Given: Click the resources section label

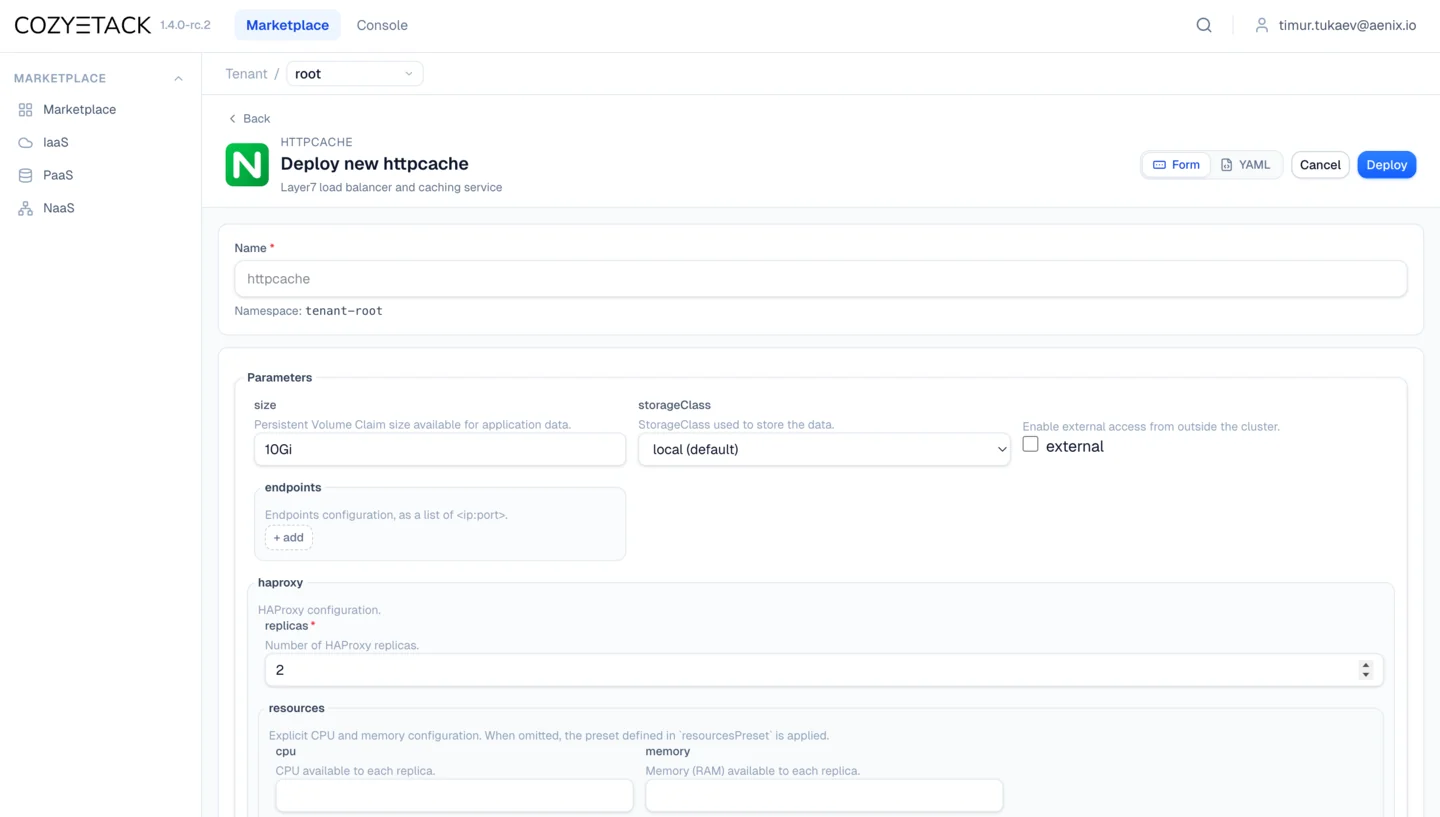Looking at the screenshot, I should point(296,708).
